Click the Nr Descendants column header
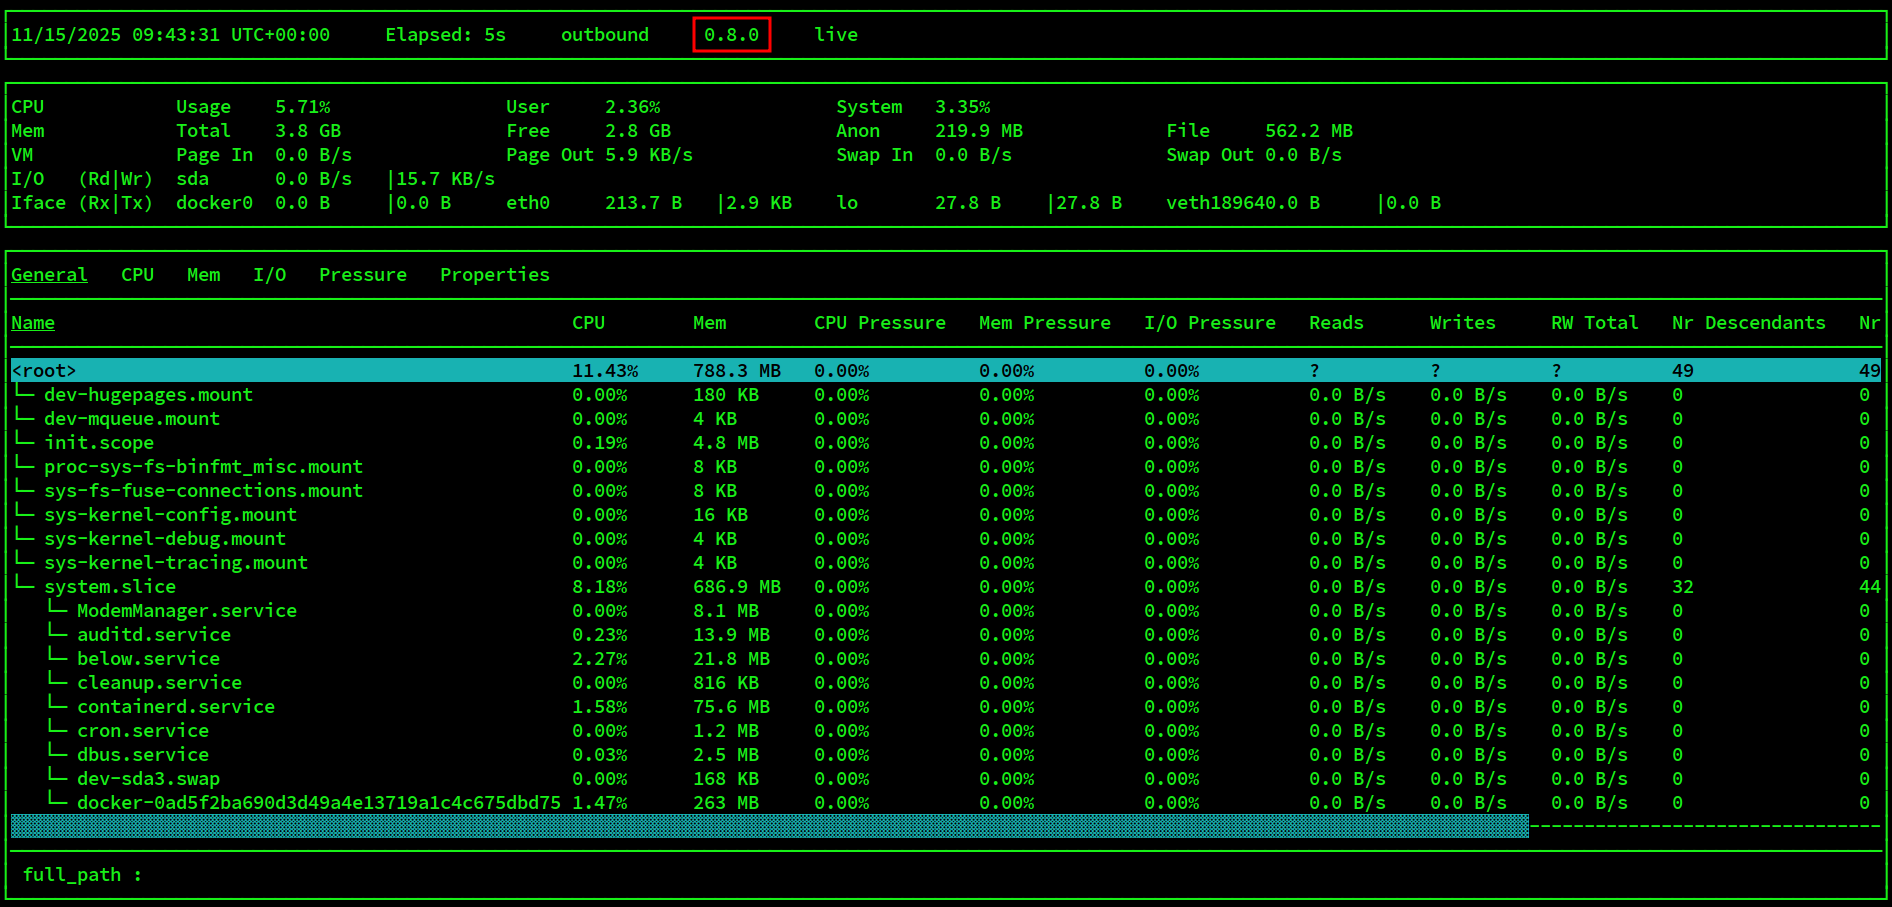The width and height of the screenshot is (1892, 907). (x=1748, y=323)
